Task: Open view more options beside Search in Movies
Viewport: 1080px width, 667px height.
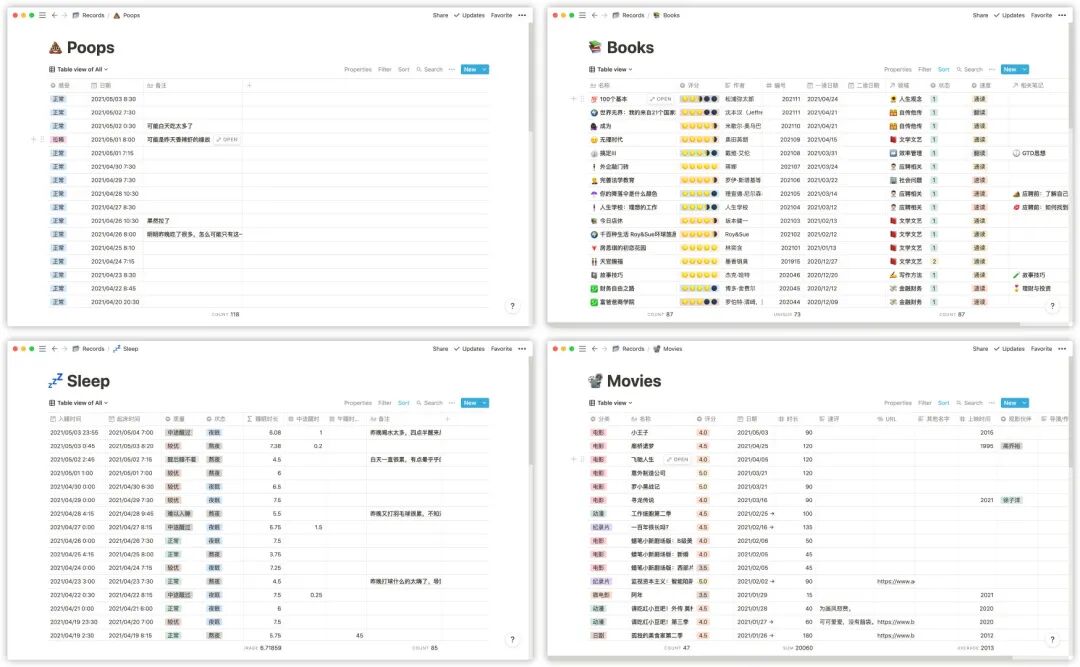Action: pyautogui.click(x=992, y=403)
